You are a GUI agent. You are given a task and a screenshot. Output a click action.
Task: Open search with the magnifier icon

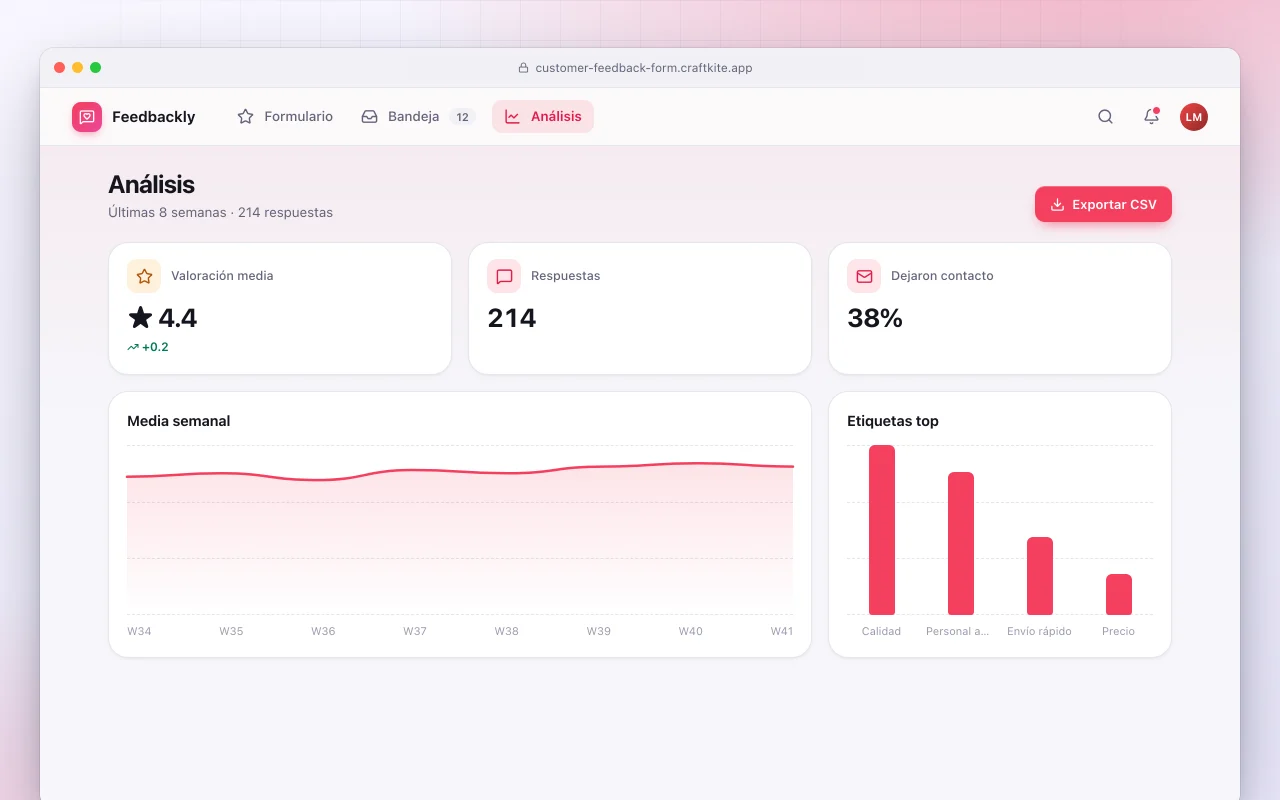tap(1105, 117)
